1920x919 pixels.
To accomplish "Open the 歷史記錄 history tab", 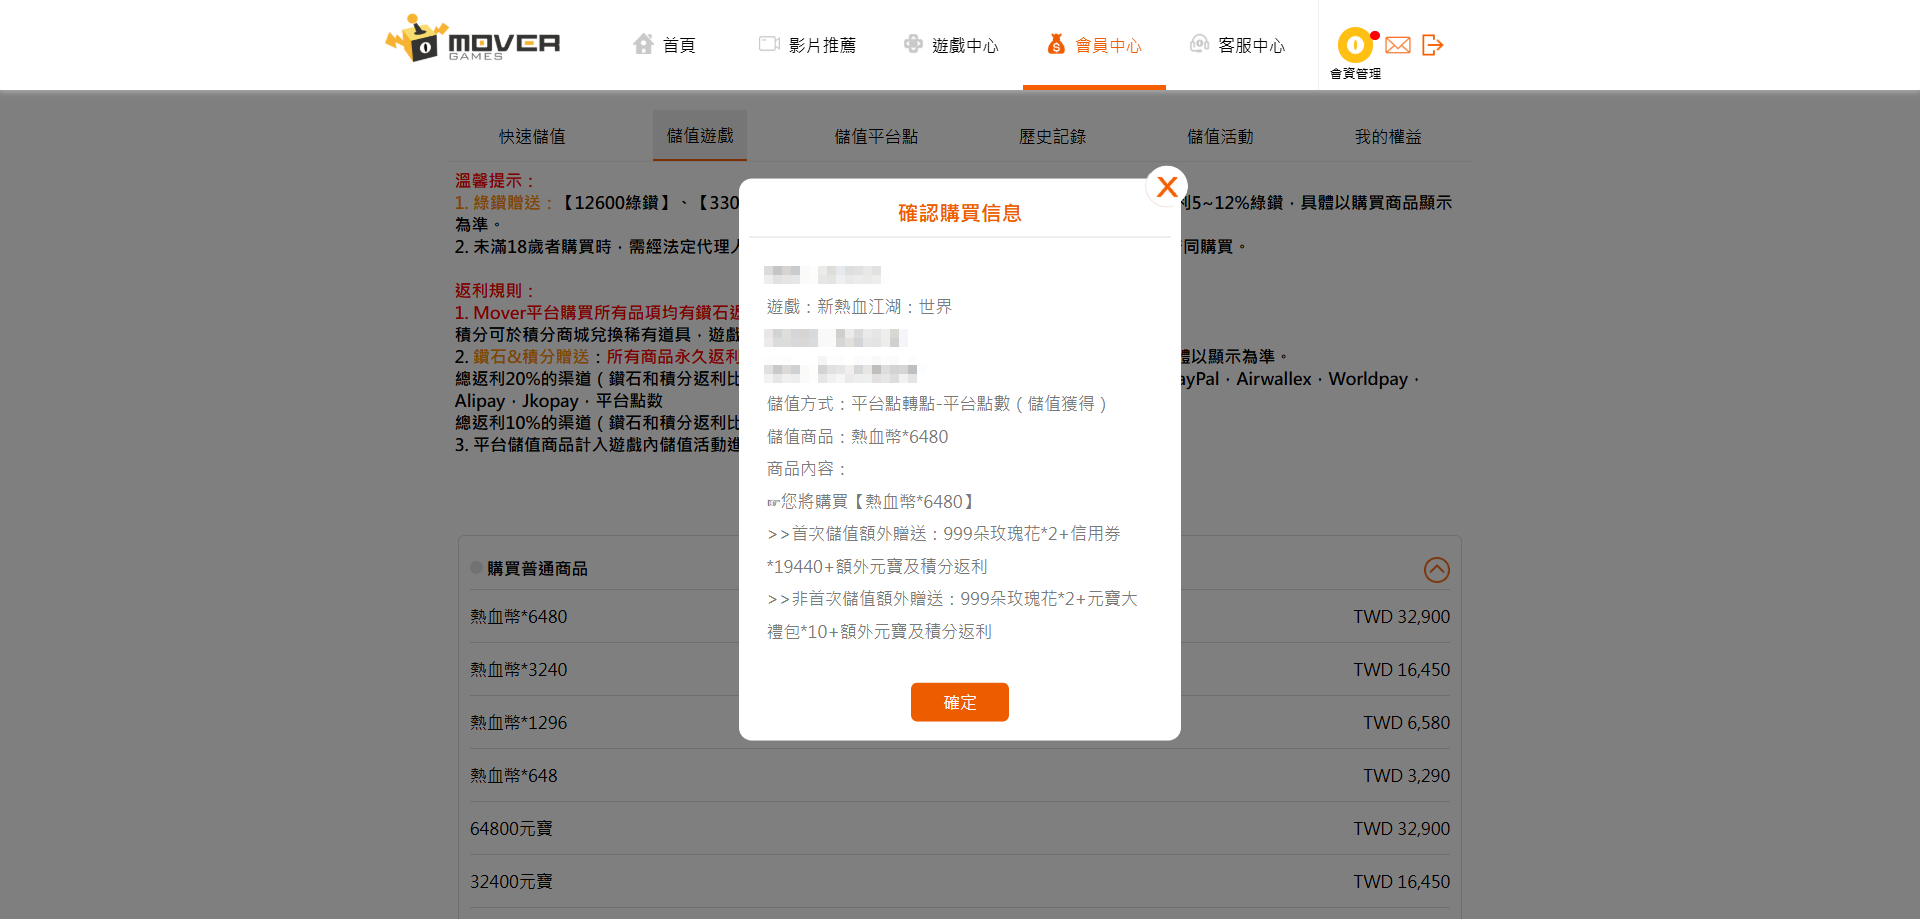I will [x=1052, y=136].
